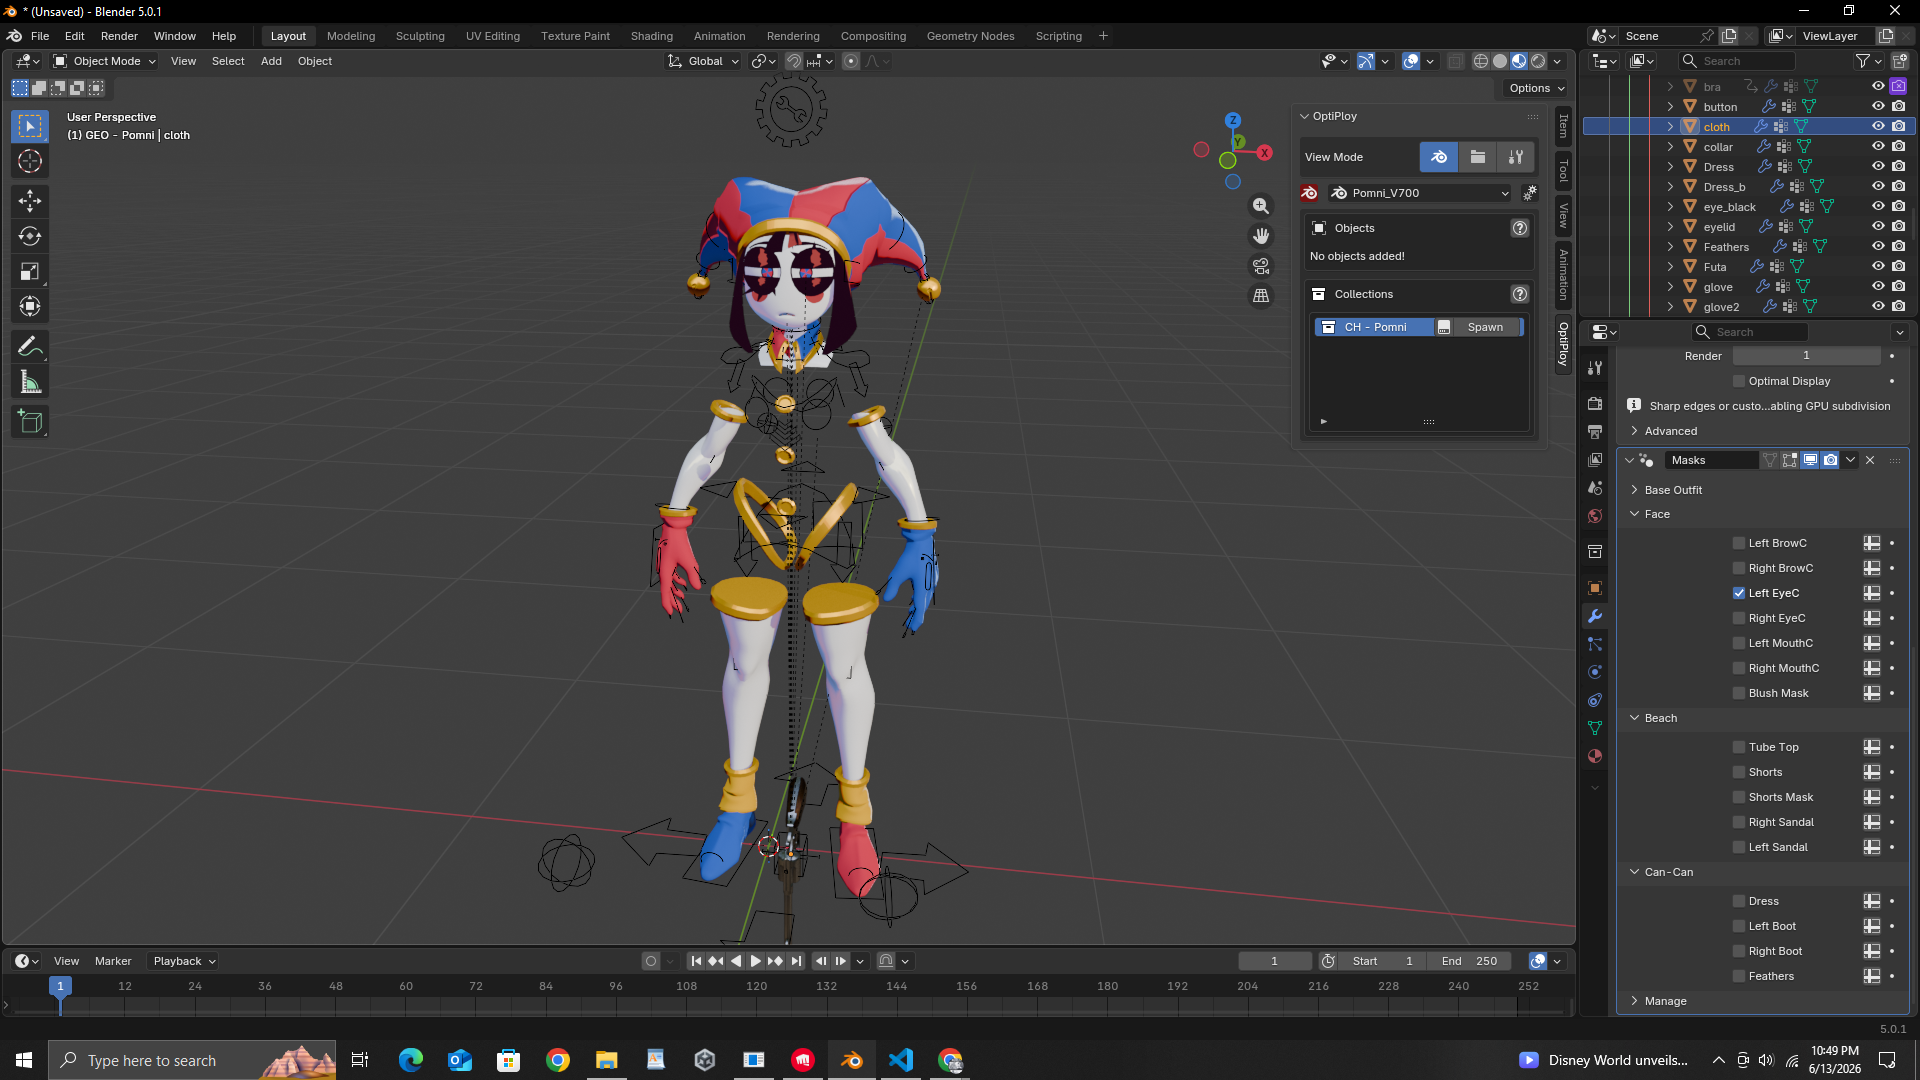Image resolution: width=1920 pixels, height=1080 pixels.
Task: Enable the Blush Mask checkbox
Action: [1739, 693]
